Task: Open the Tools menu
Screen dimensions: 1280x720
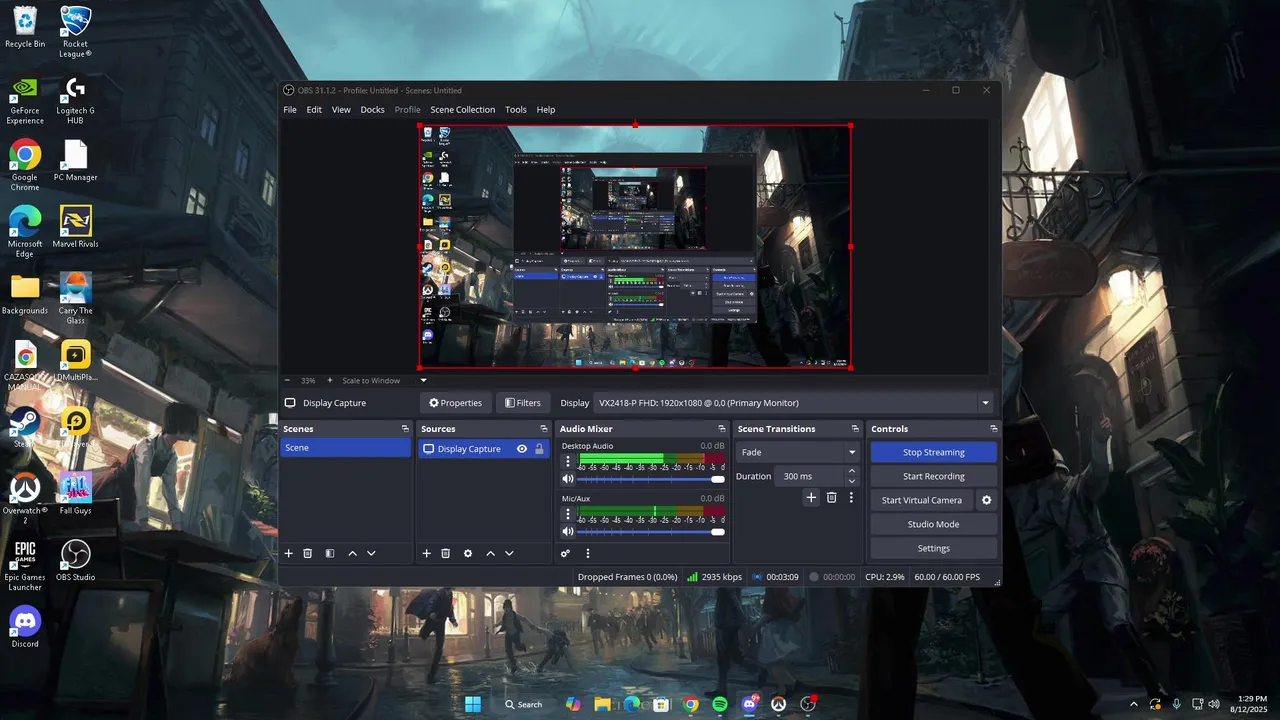Action: pos(515,110)
